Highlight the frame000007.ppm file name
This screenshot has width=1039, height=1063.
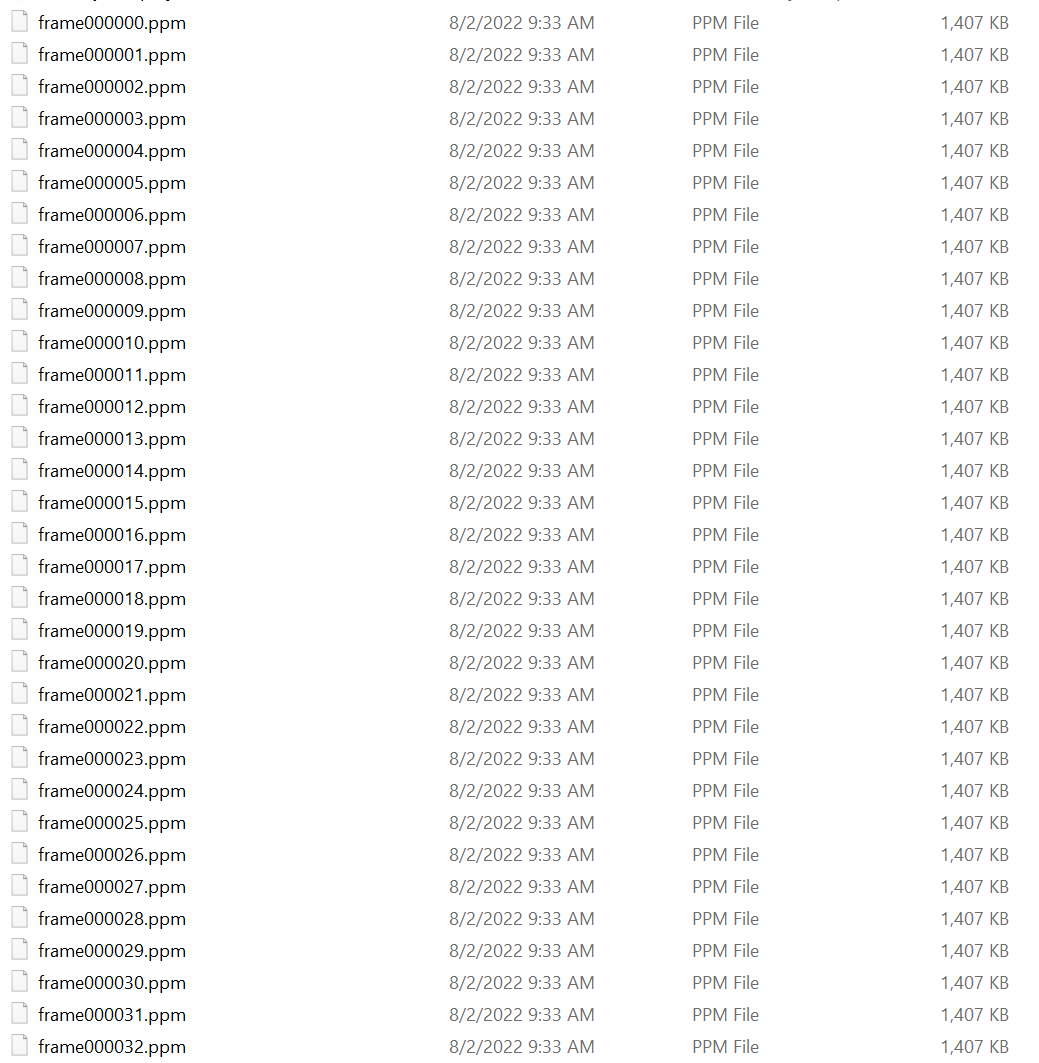112,247
